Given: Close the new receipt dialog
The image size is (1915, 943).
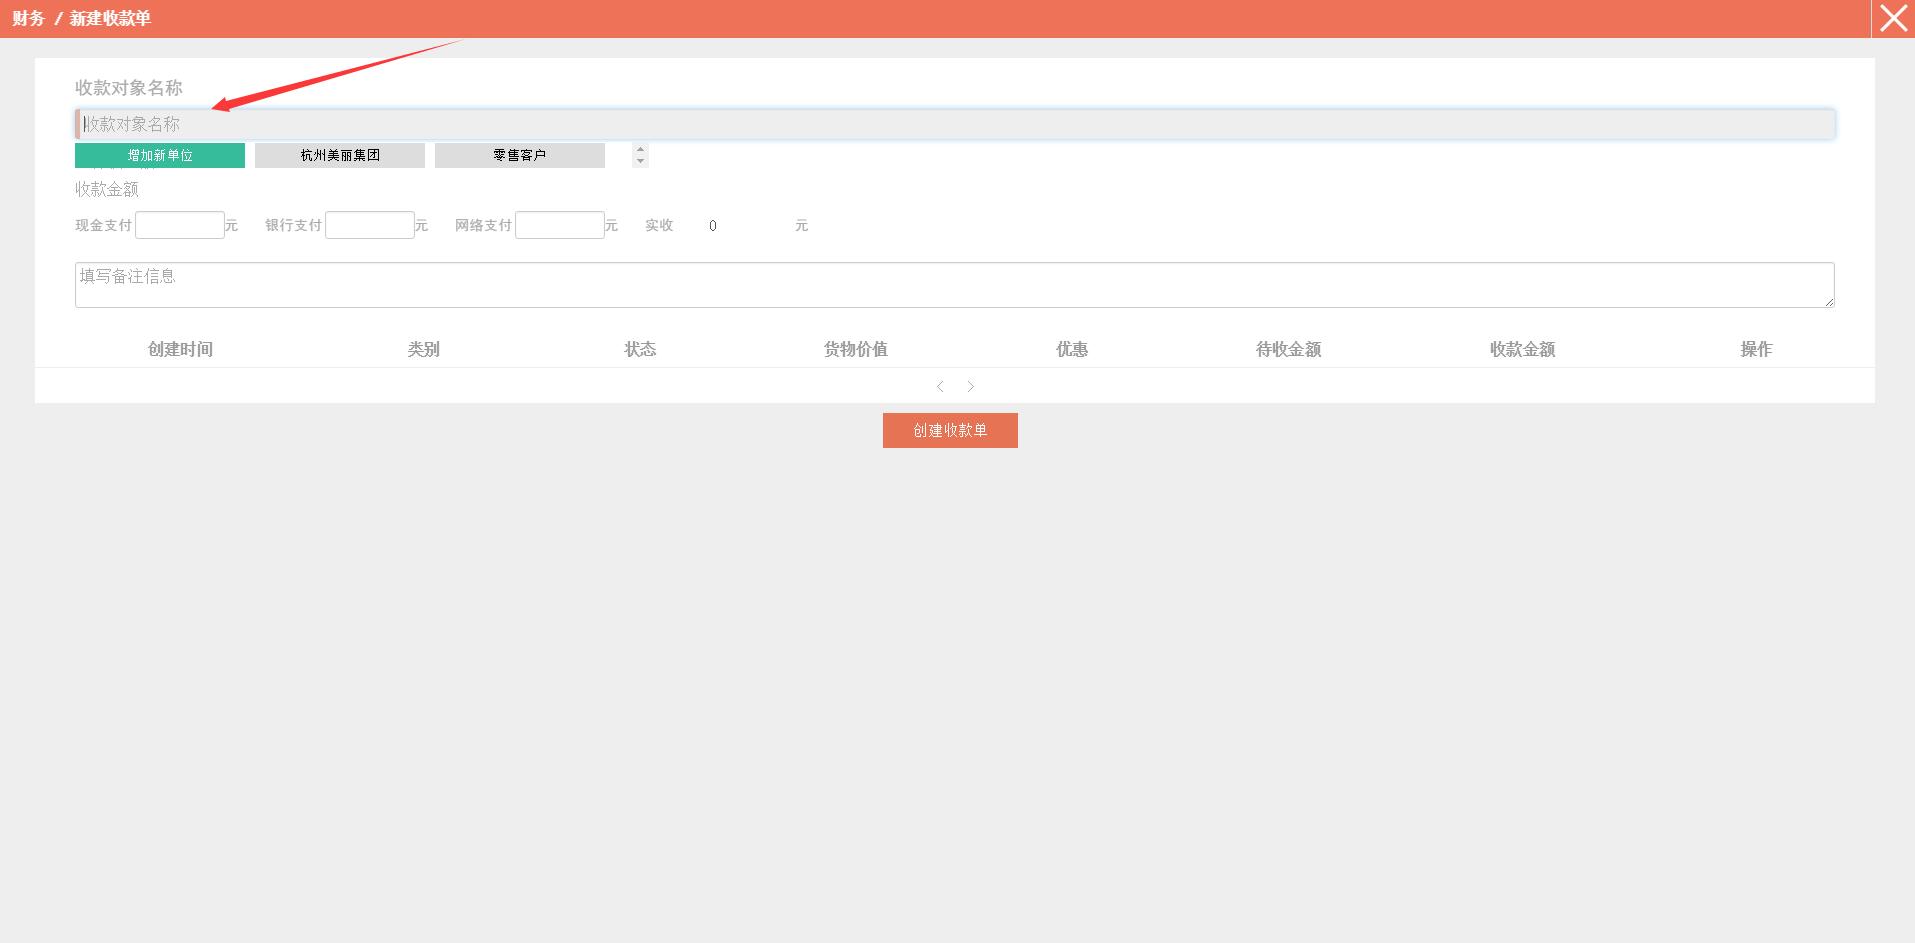Looking at the screenshot, I should click(x=1892, y=19).
